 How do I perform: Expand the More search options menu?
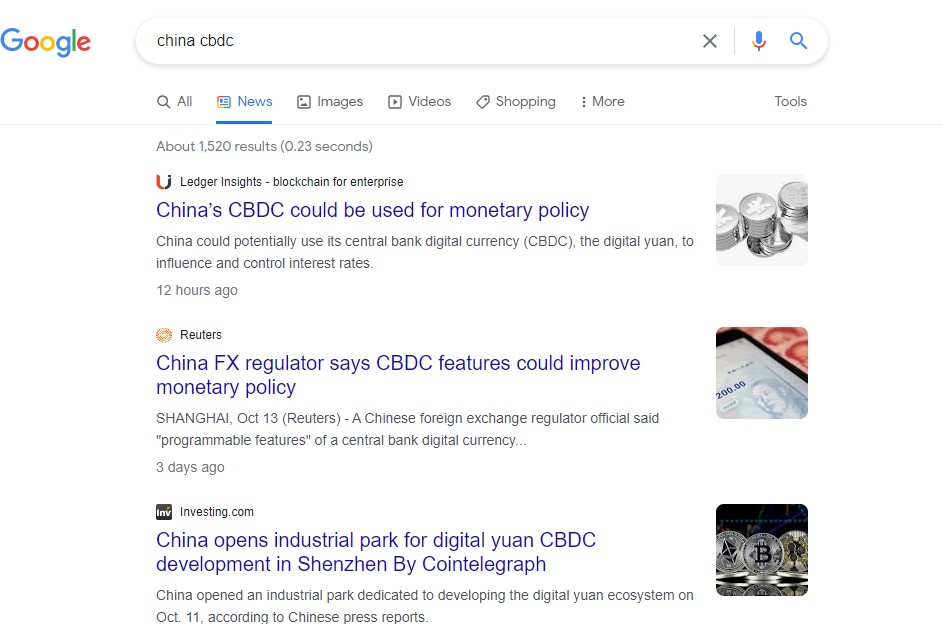tap(602, 101)
